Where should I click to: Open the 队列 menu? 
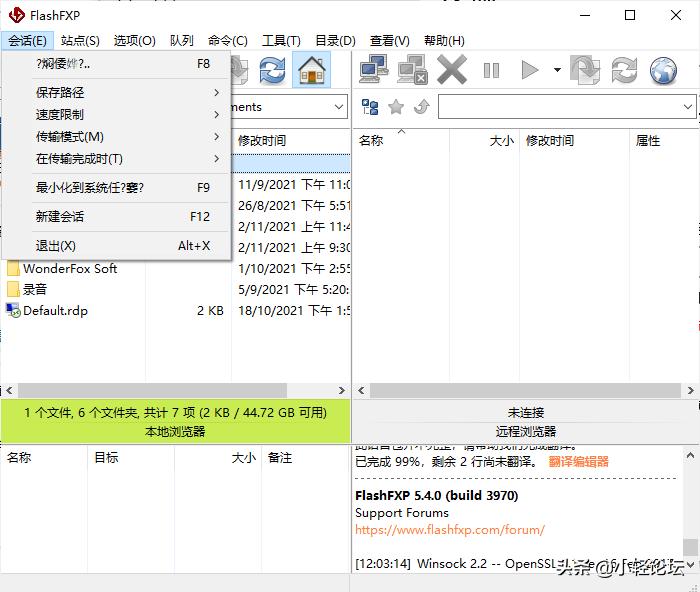pos(182,41)
